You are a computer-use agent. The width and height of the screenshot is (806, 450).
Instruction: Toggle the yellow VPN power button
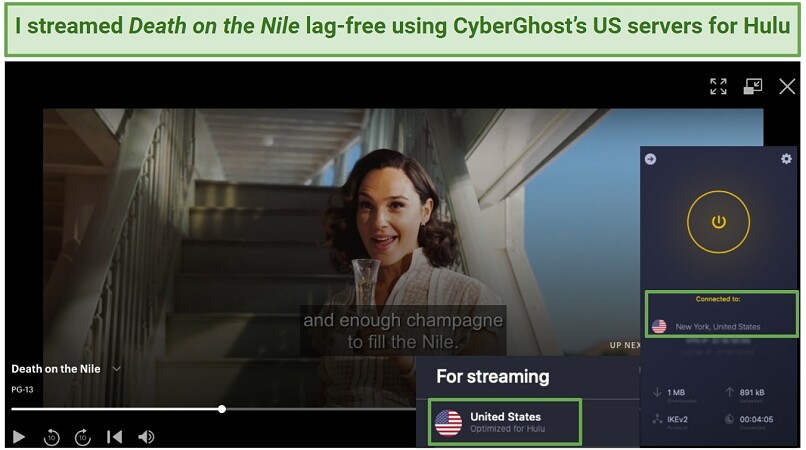point(718,222)
